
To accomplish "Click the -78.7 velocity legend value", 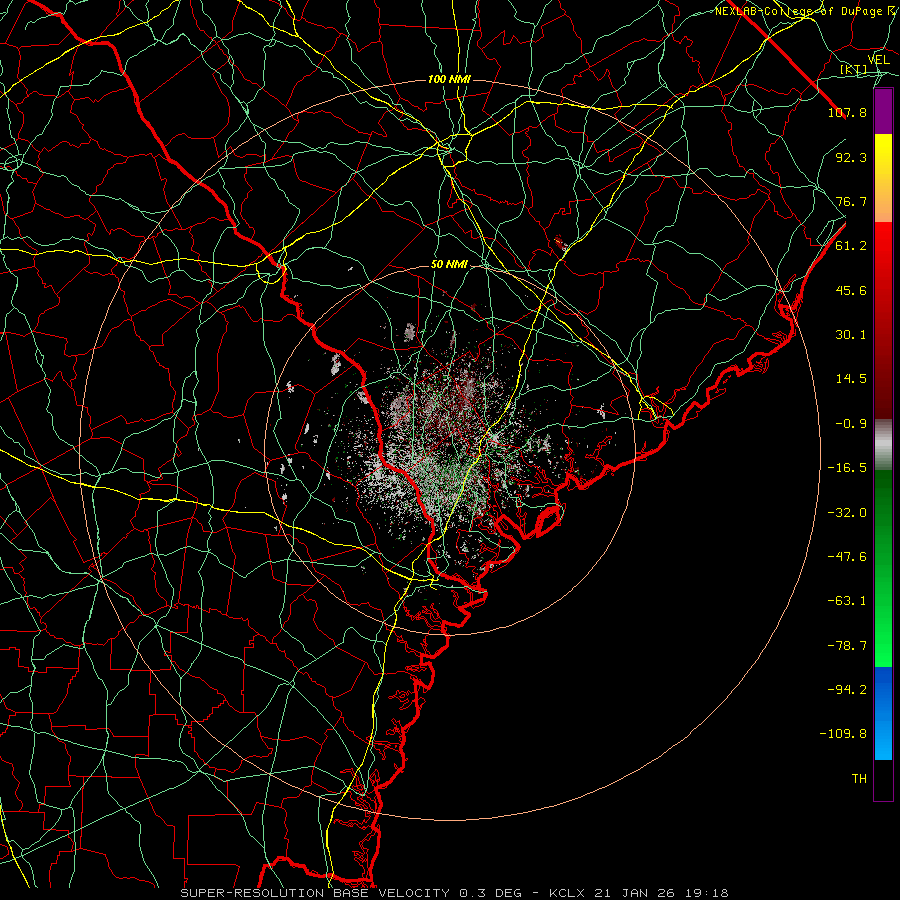I will point(847,646).
